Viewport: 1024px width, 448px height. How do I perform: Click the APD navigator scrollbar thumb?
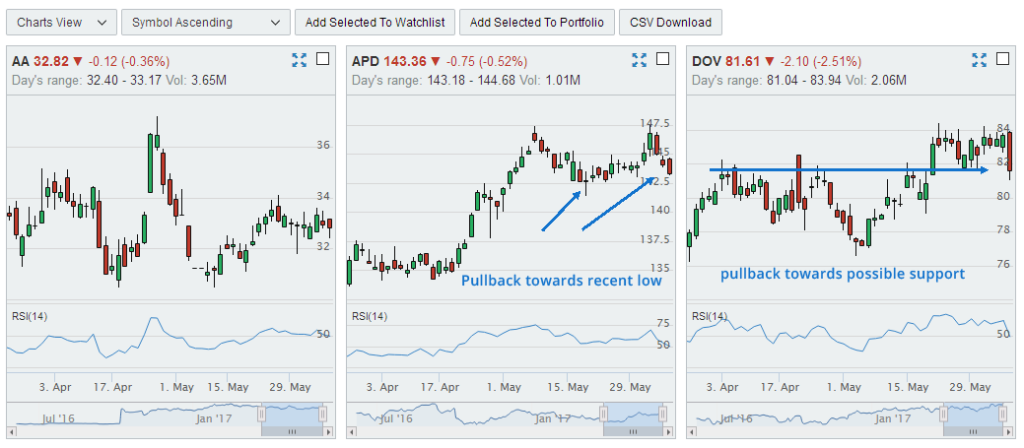tap(633, 432)
